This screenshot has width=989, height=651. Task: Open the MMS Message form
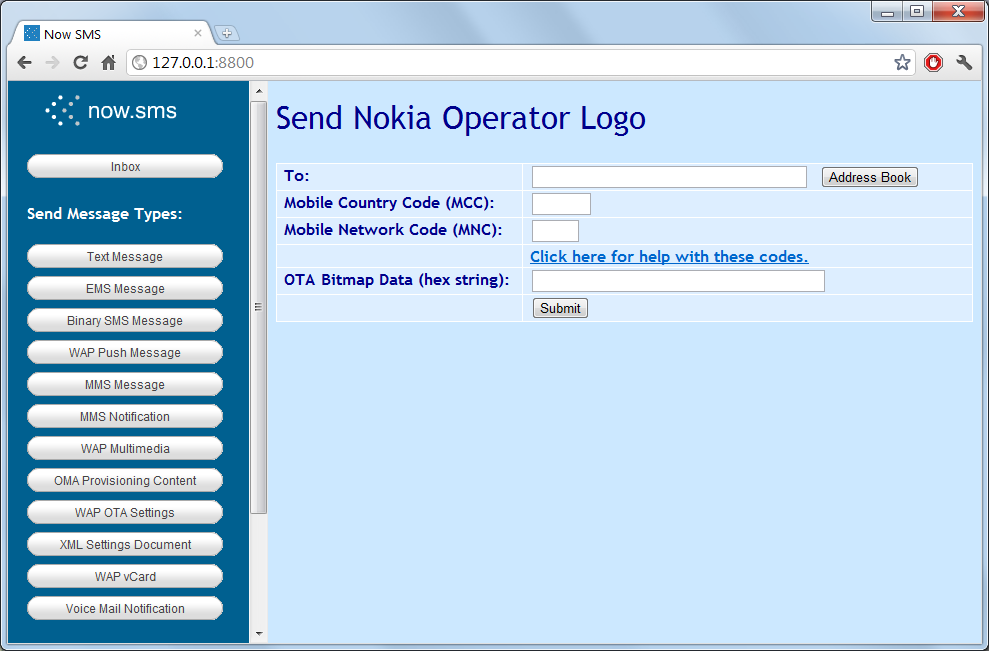[125, 385]
